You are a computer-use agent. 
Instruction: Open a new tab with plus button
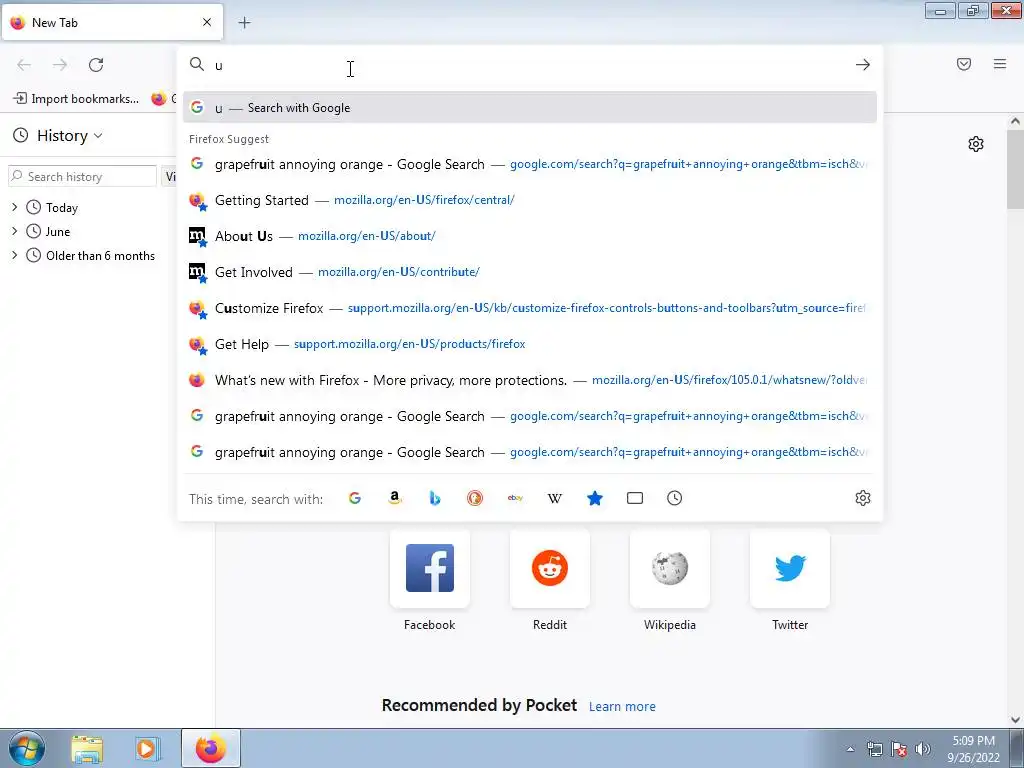(244, 23)
